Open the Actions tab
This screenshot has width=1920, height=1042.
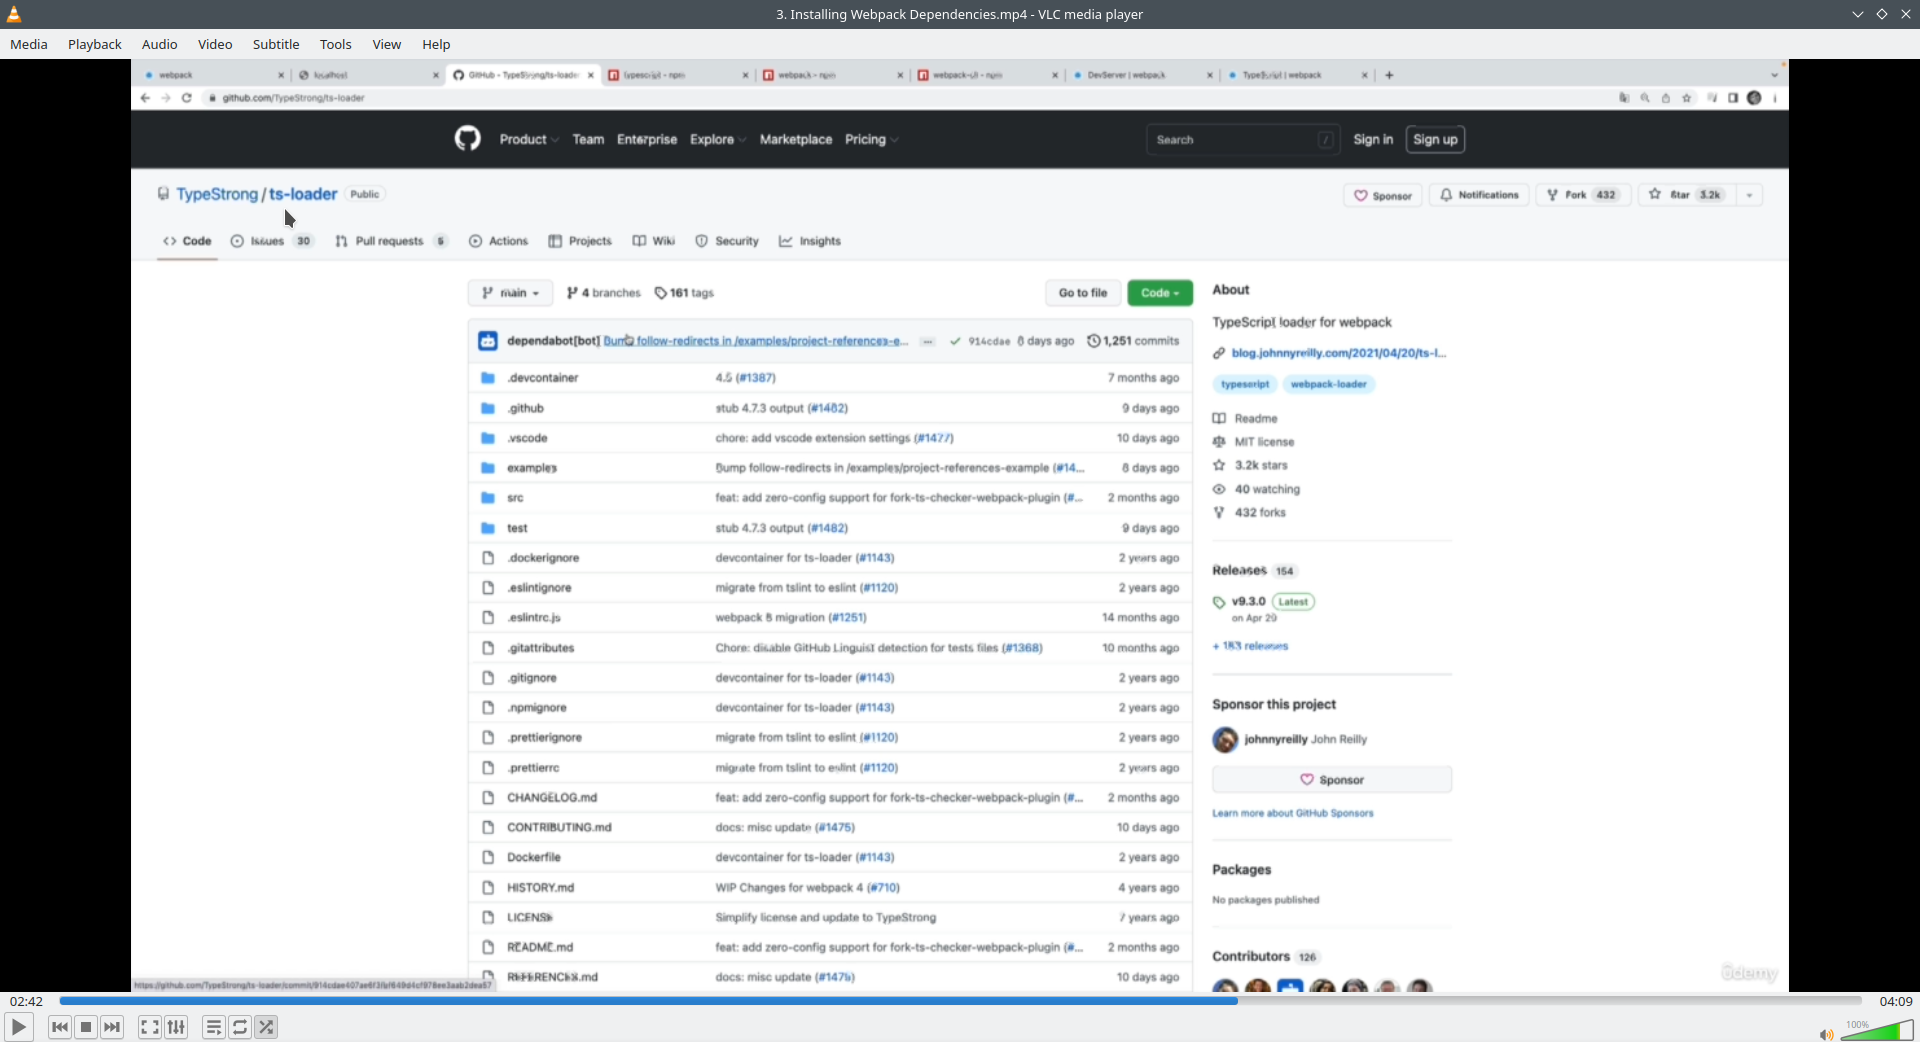click(x=498, y=241)
